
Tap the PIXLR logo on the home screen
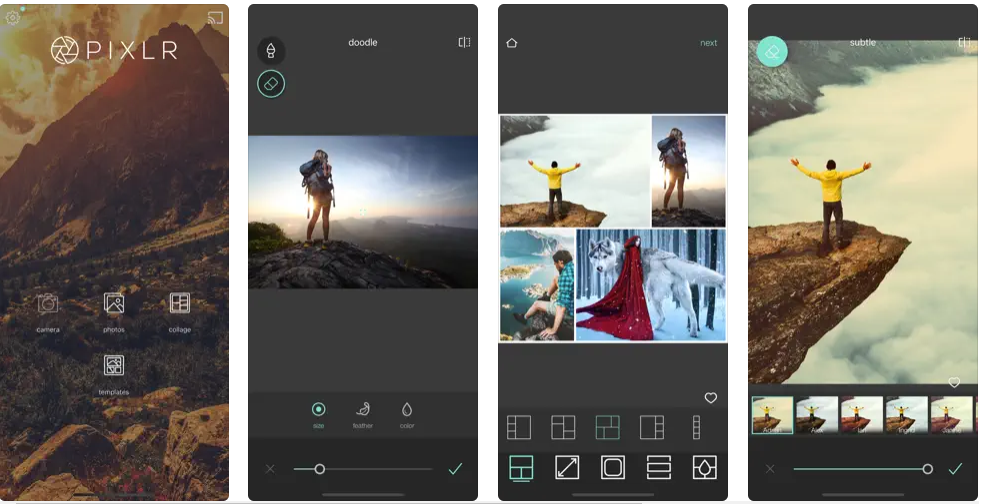[114, 50]
